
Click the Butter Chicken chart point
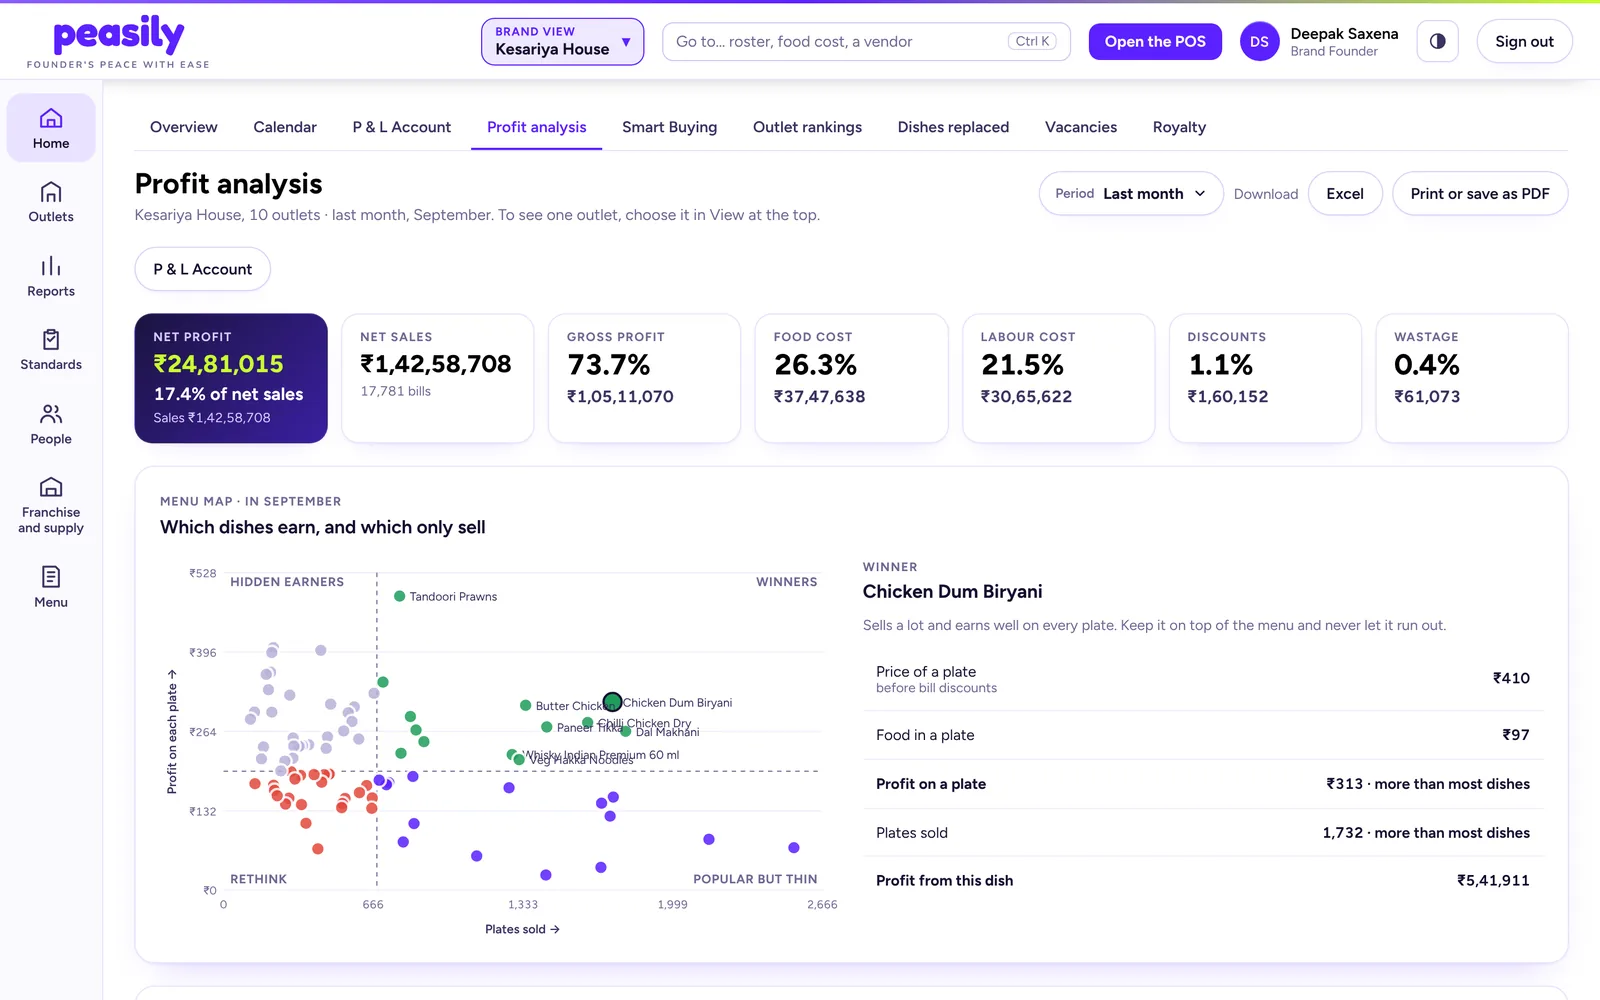[526, 706]
